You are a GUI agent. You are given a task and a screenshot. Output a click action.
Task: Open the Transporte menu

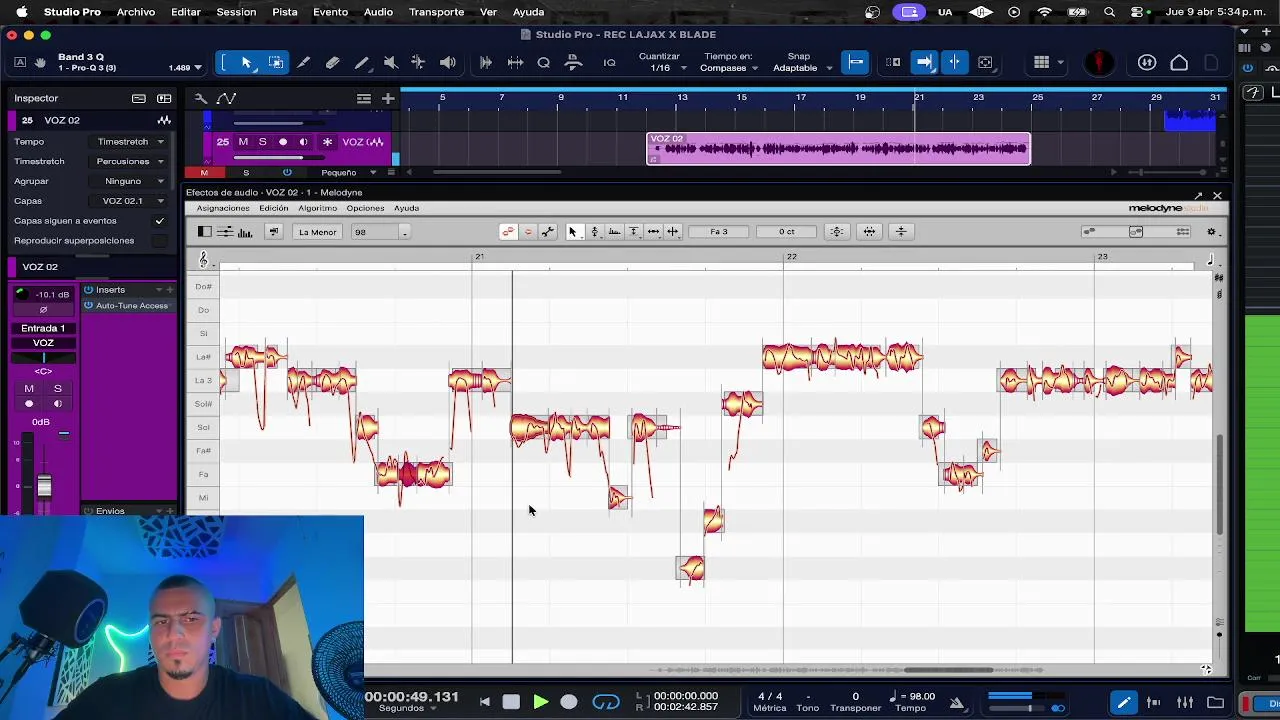(436, 12)
